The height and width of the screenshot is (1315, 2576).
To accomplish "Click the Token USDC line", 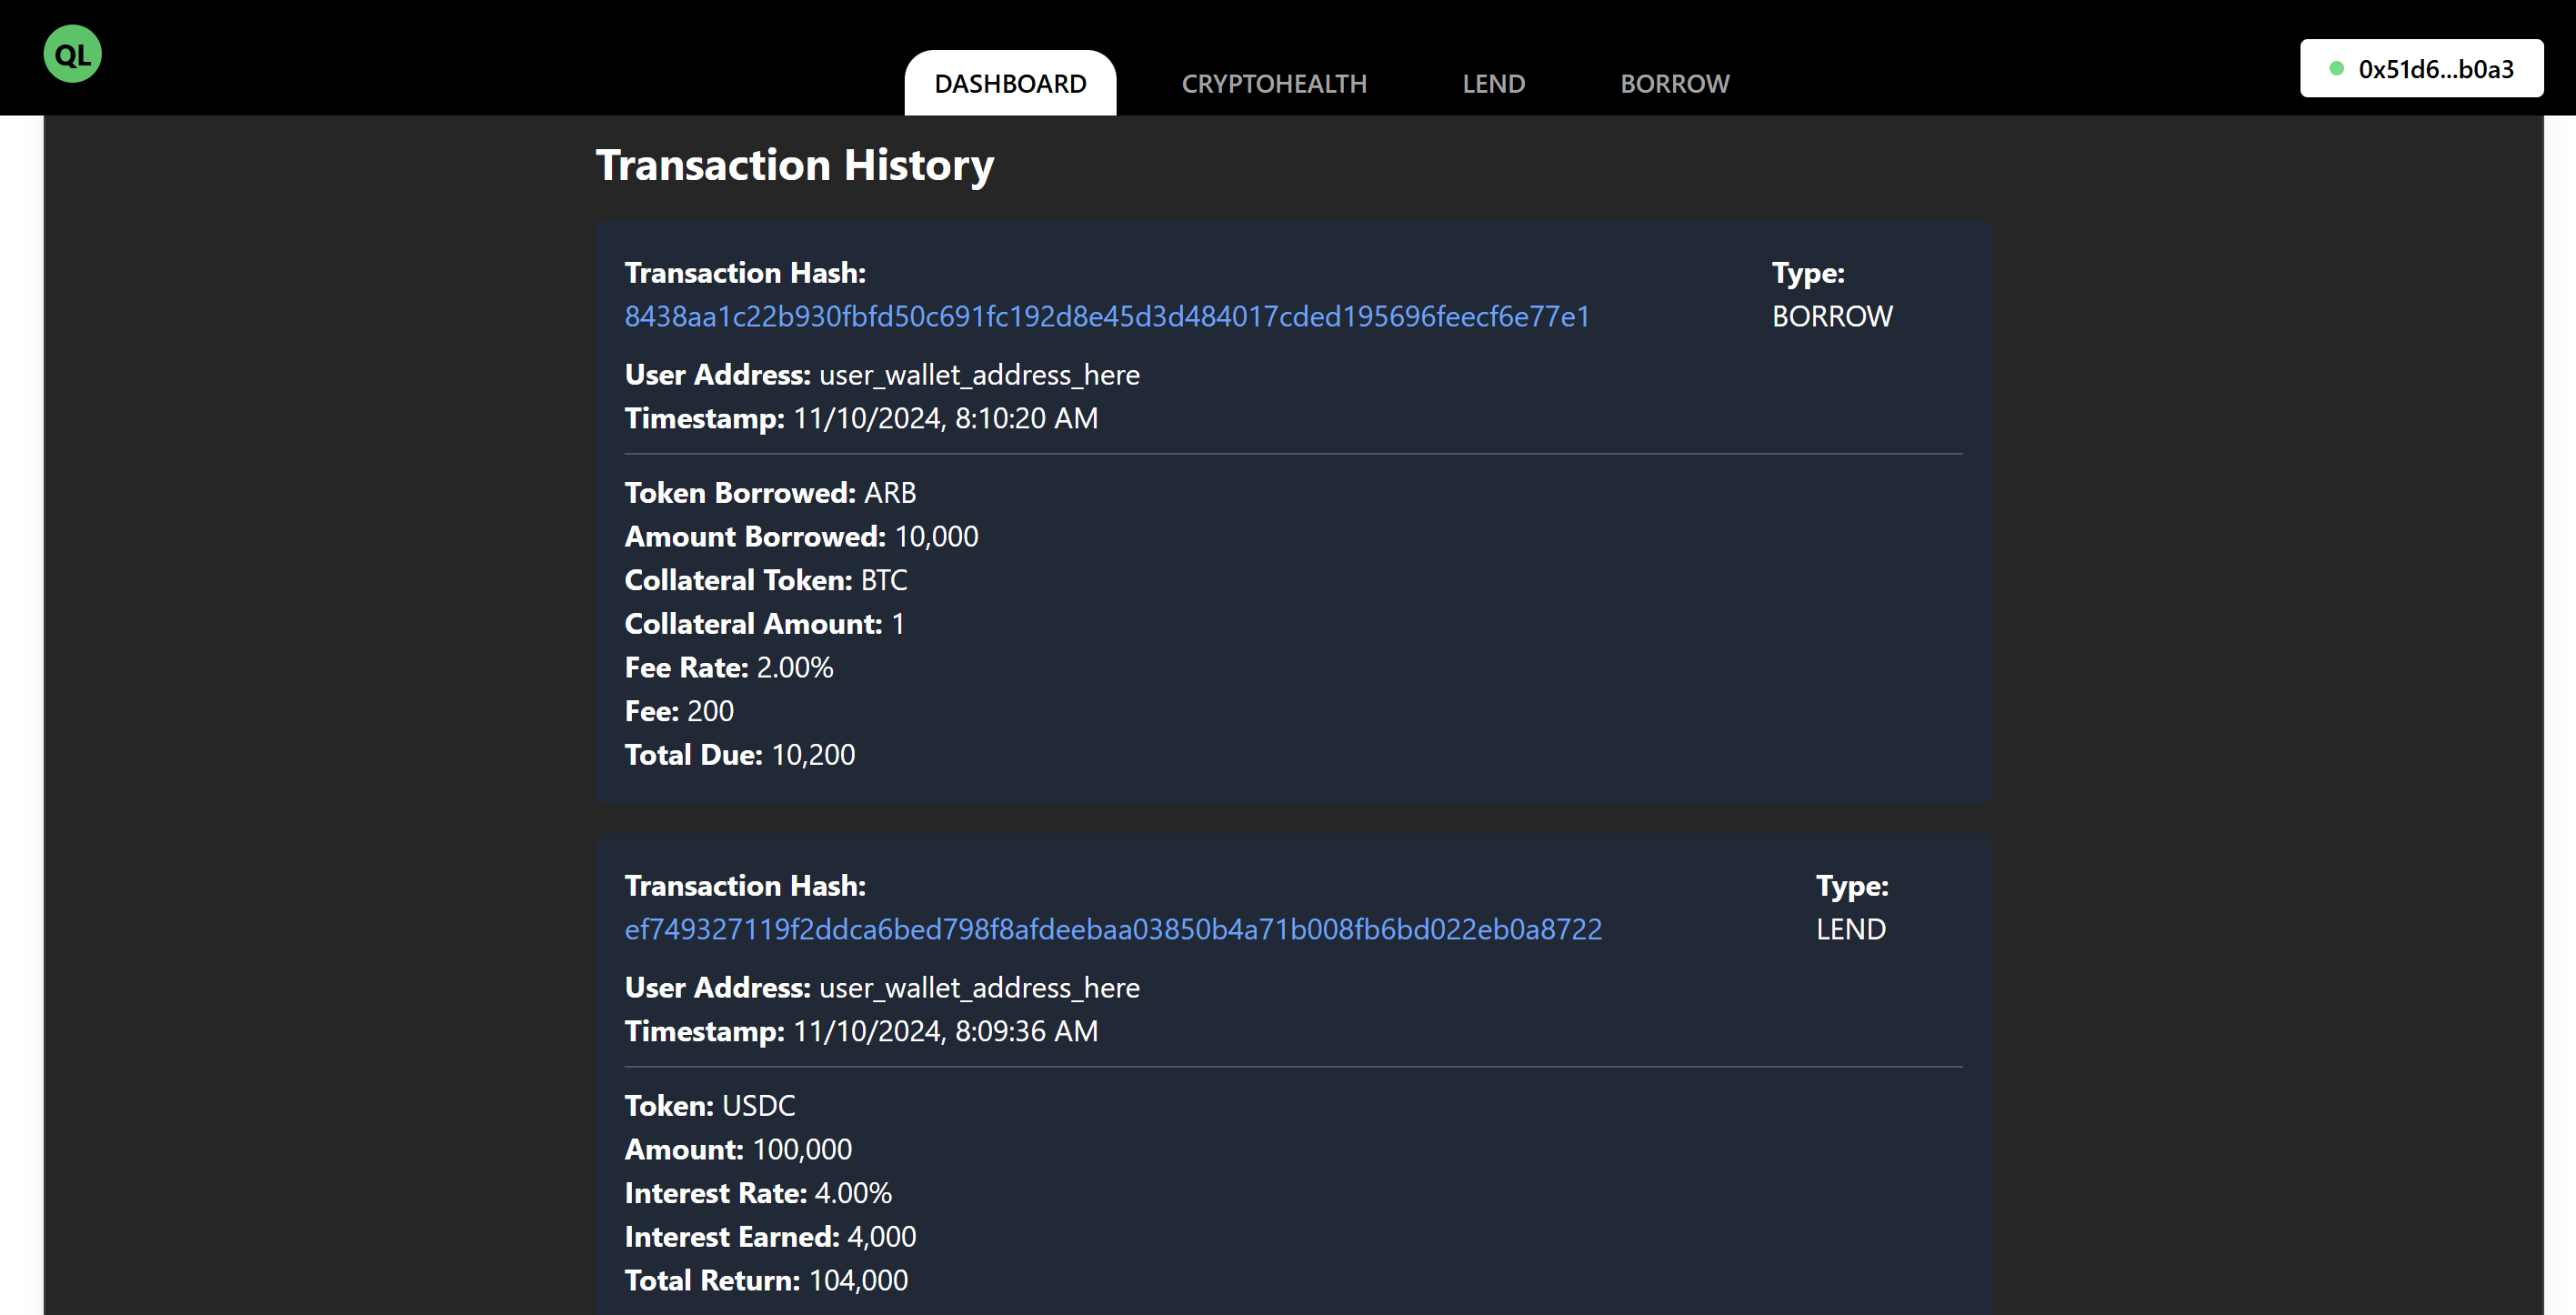I will coord(709,1106).
